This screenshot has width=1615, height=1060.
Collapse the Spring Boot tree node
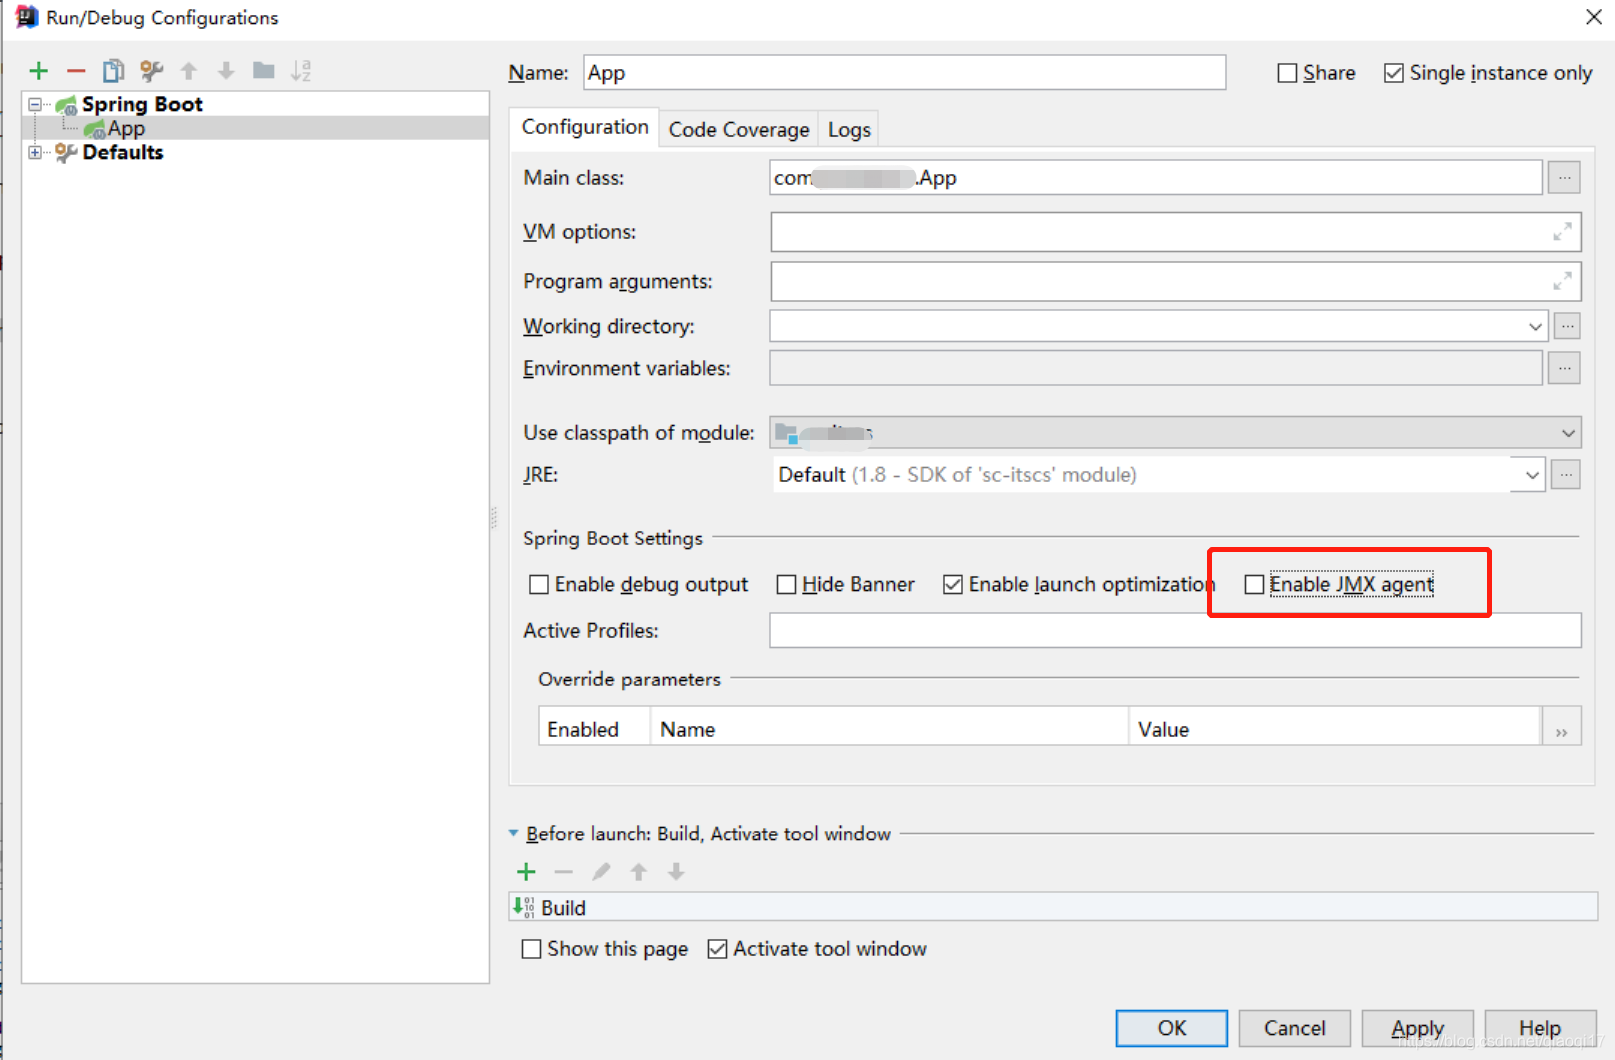click(33, 103)
